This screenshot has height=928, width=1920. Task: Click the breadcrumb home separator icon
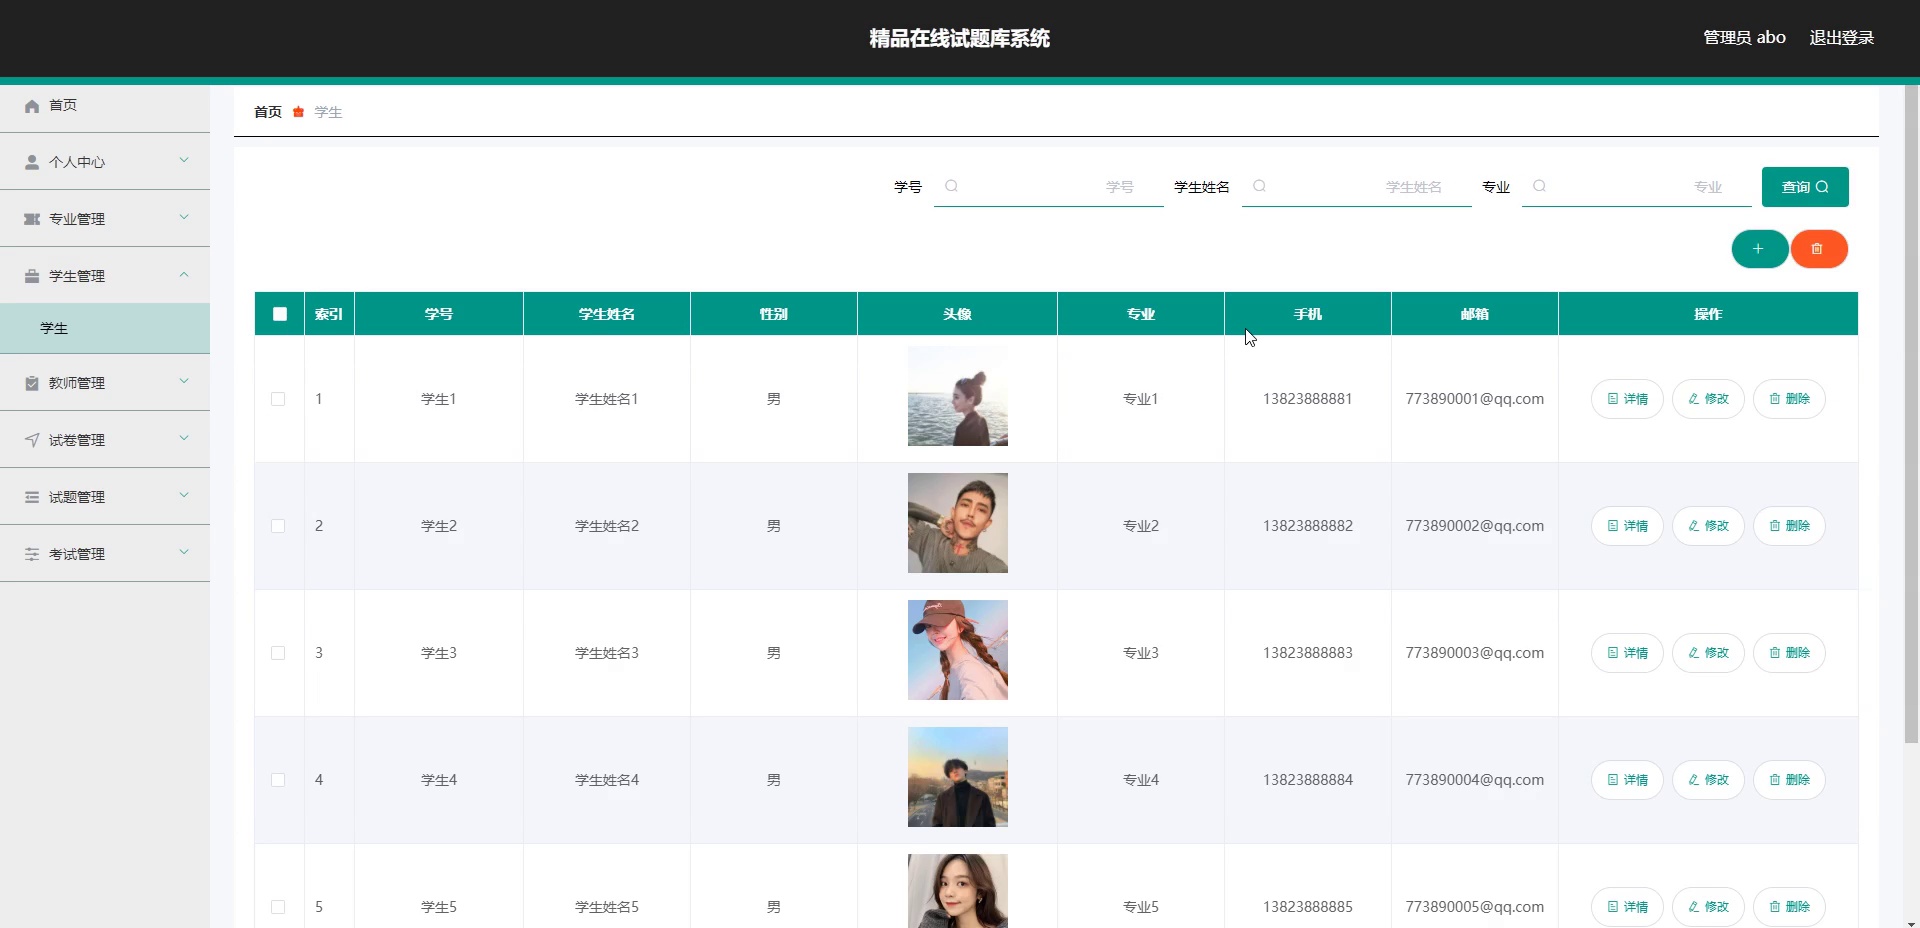coord(298,112)
